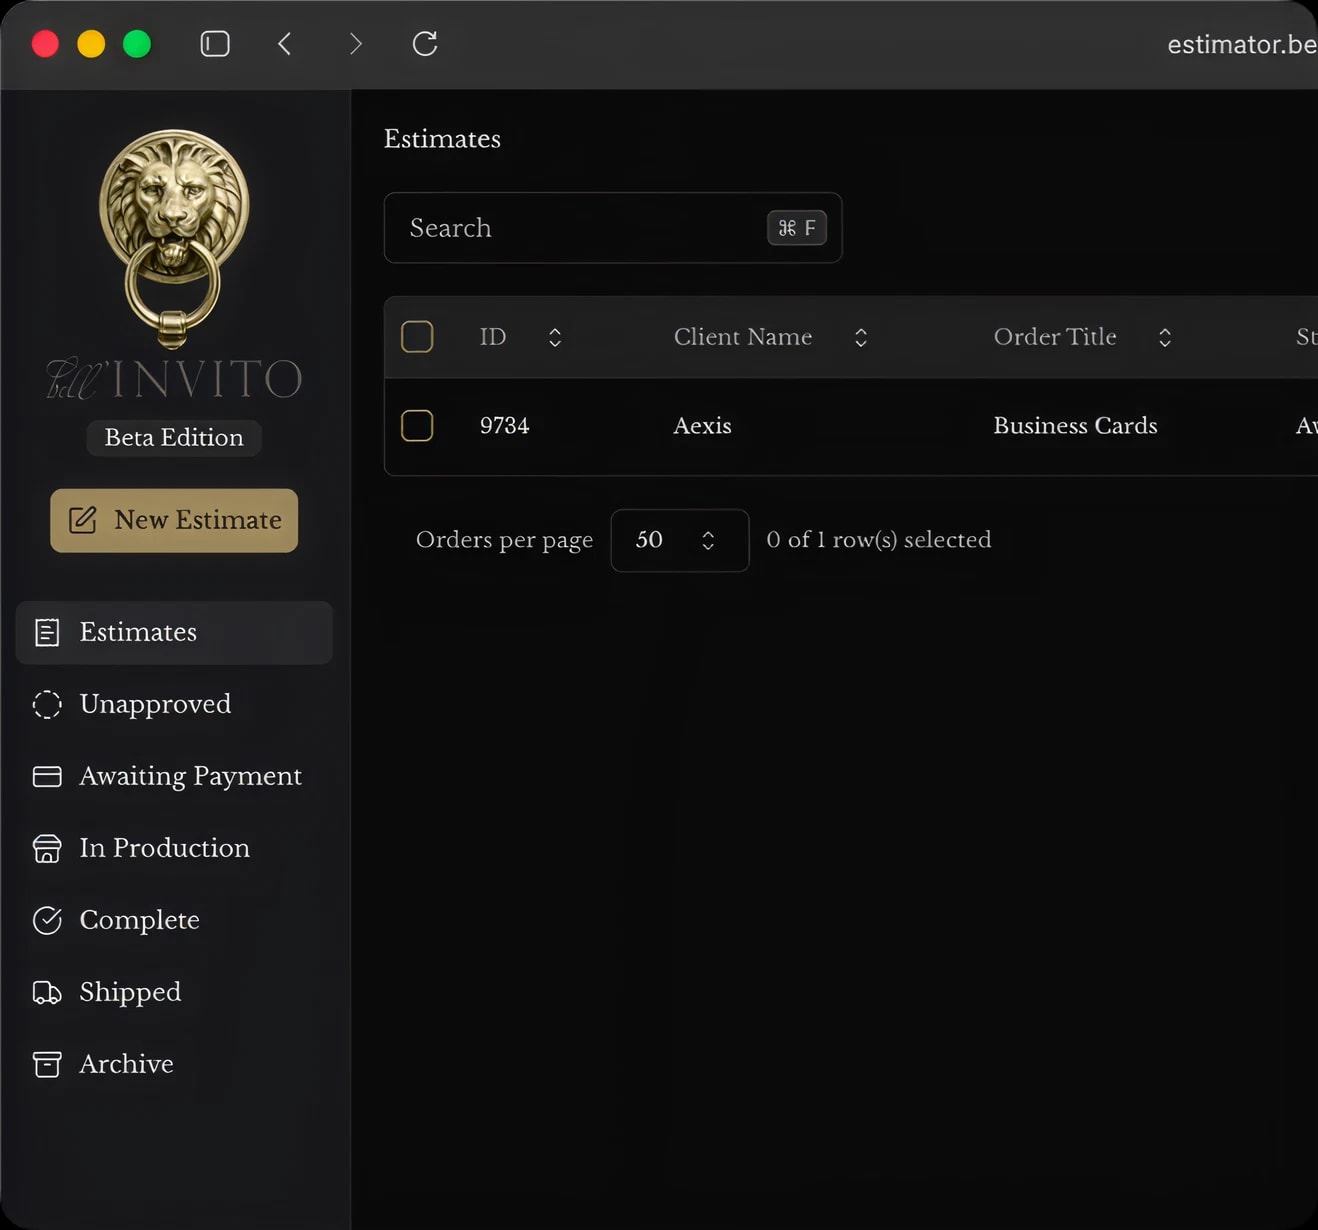This screenshot has height=1230, width=1318.
Task: Check the select-all checkbox in table header
Action: tap(417, 337)
